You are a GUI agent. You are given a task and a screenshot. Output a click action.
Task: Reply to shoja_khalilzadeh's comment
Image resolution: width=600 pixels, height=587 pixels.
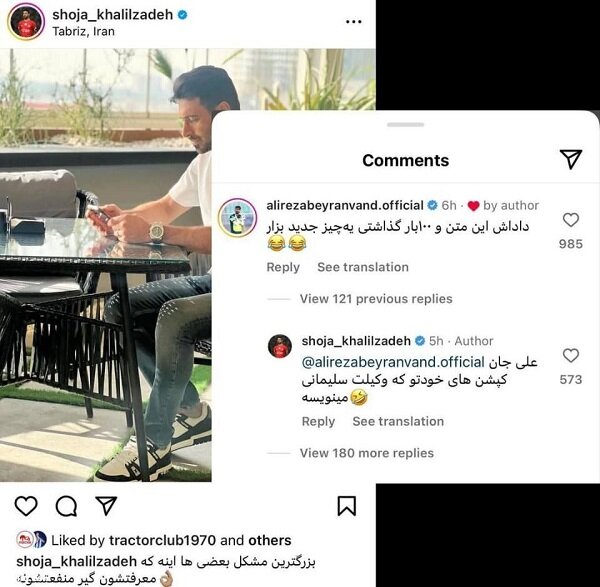[318, 421]
